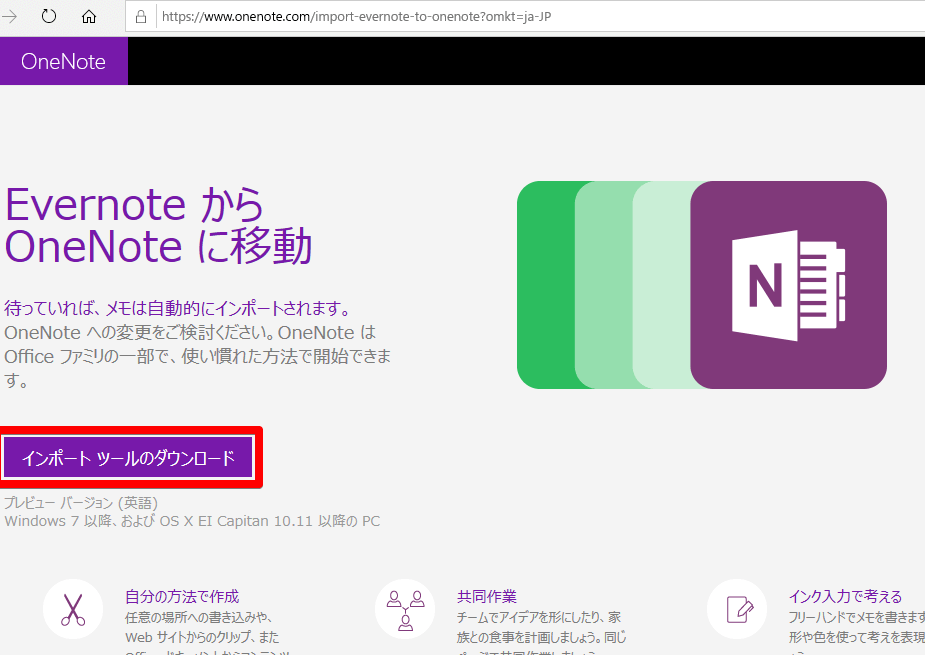This screenshot has height=655, width=925.
Task: Click text 待っていれば、メモは自動的にインポートされます。
Action: 179,308
